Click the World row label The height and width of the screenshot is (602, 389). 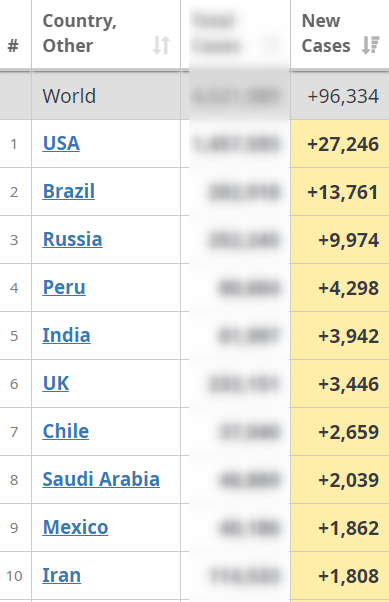[69, 96]
